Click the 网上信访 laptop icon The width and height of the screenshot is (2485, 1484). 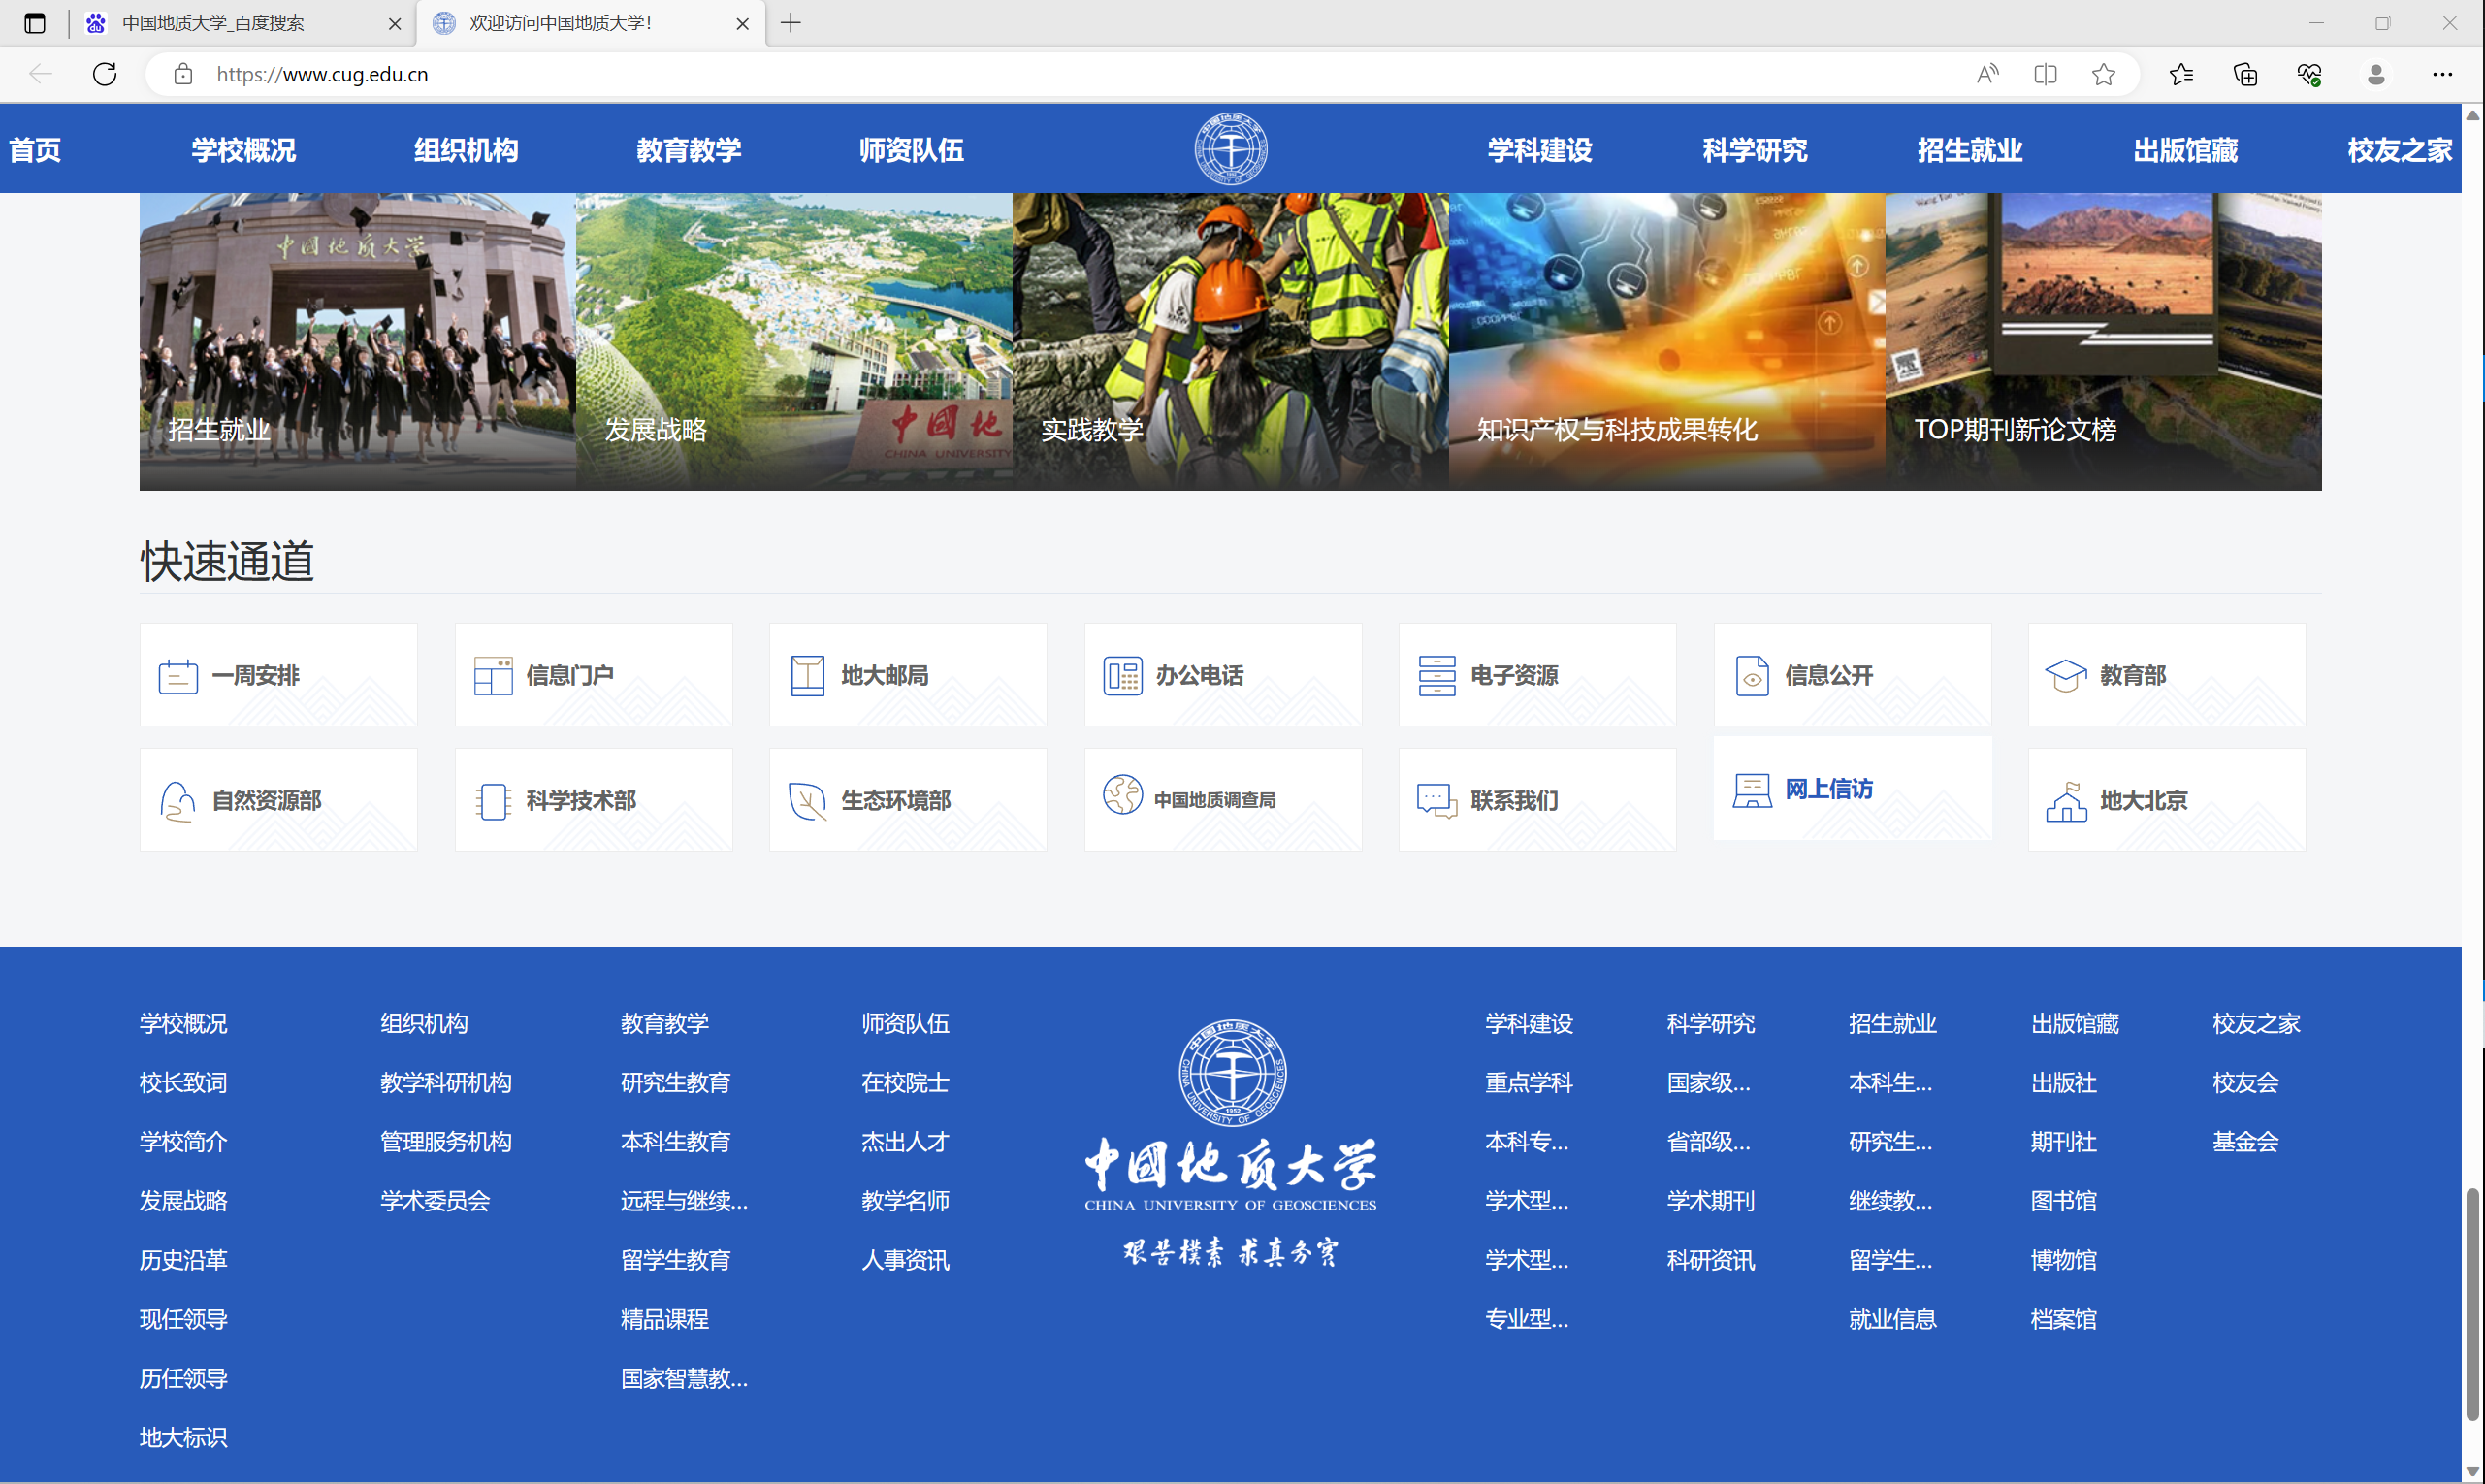[x=1752, y=790]
